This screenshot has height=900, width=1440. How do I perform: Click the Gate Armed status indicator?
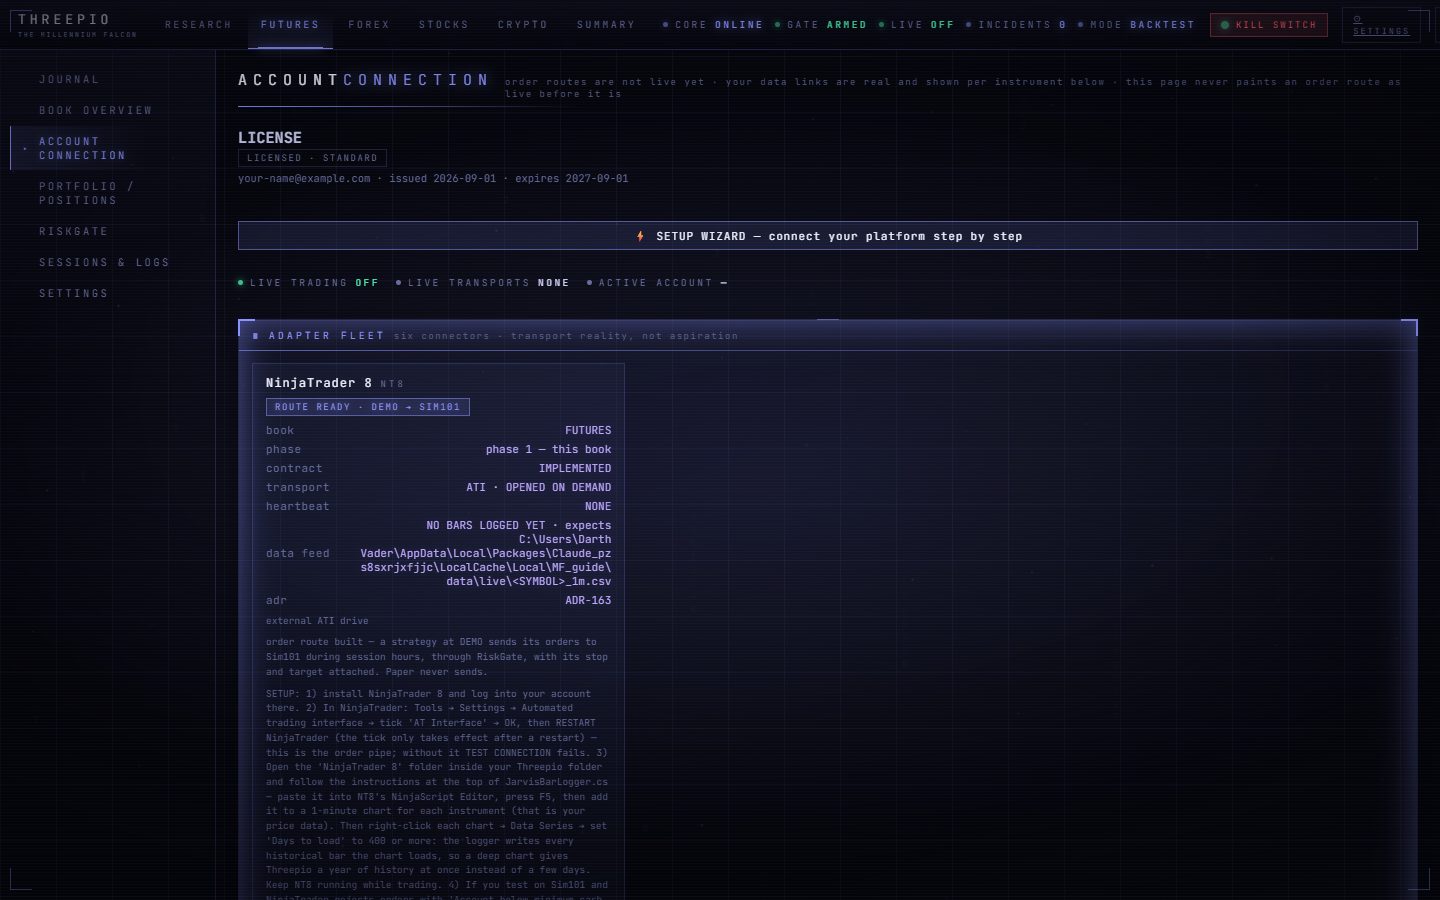tap(821, 25)
